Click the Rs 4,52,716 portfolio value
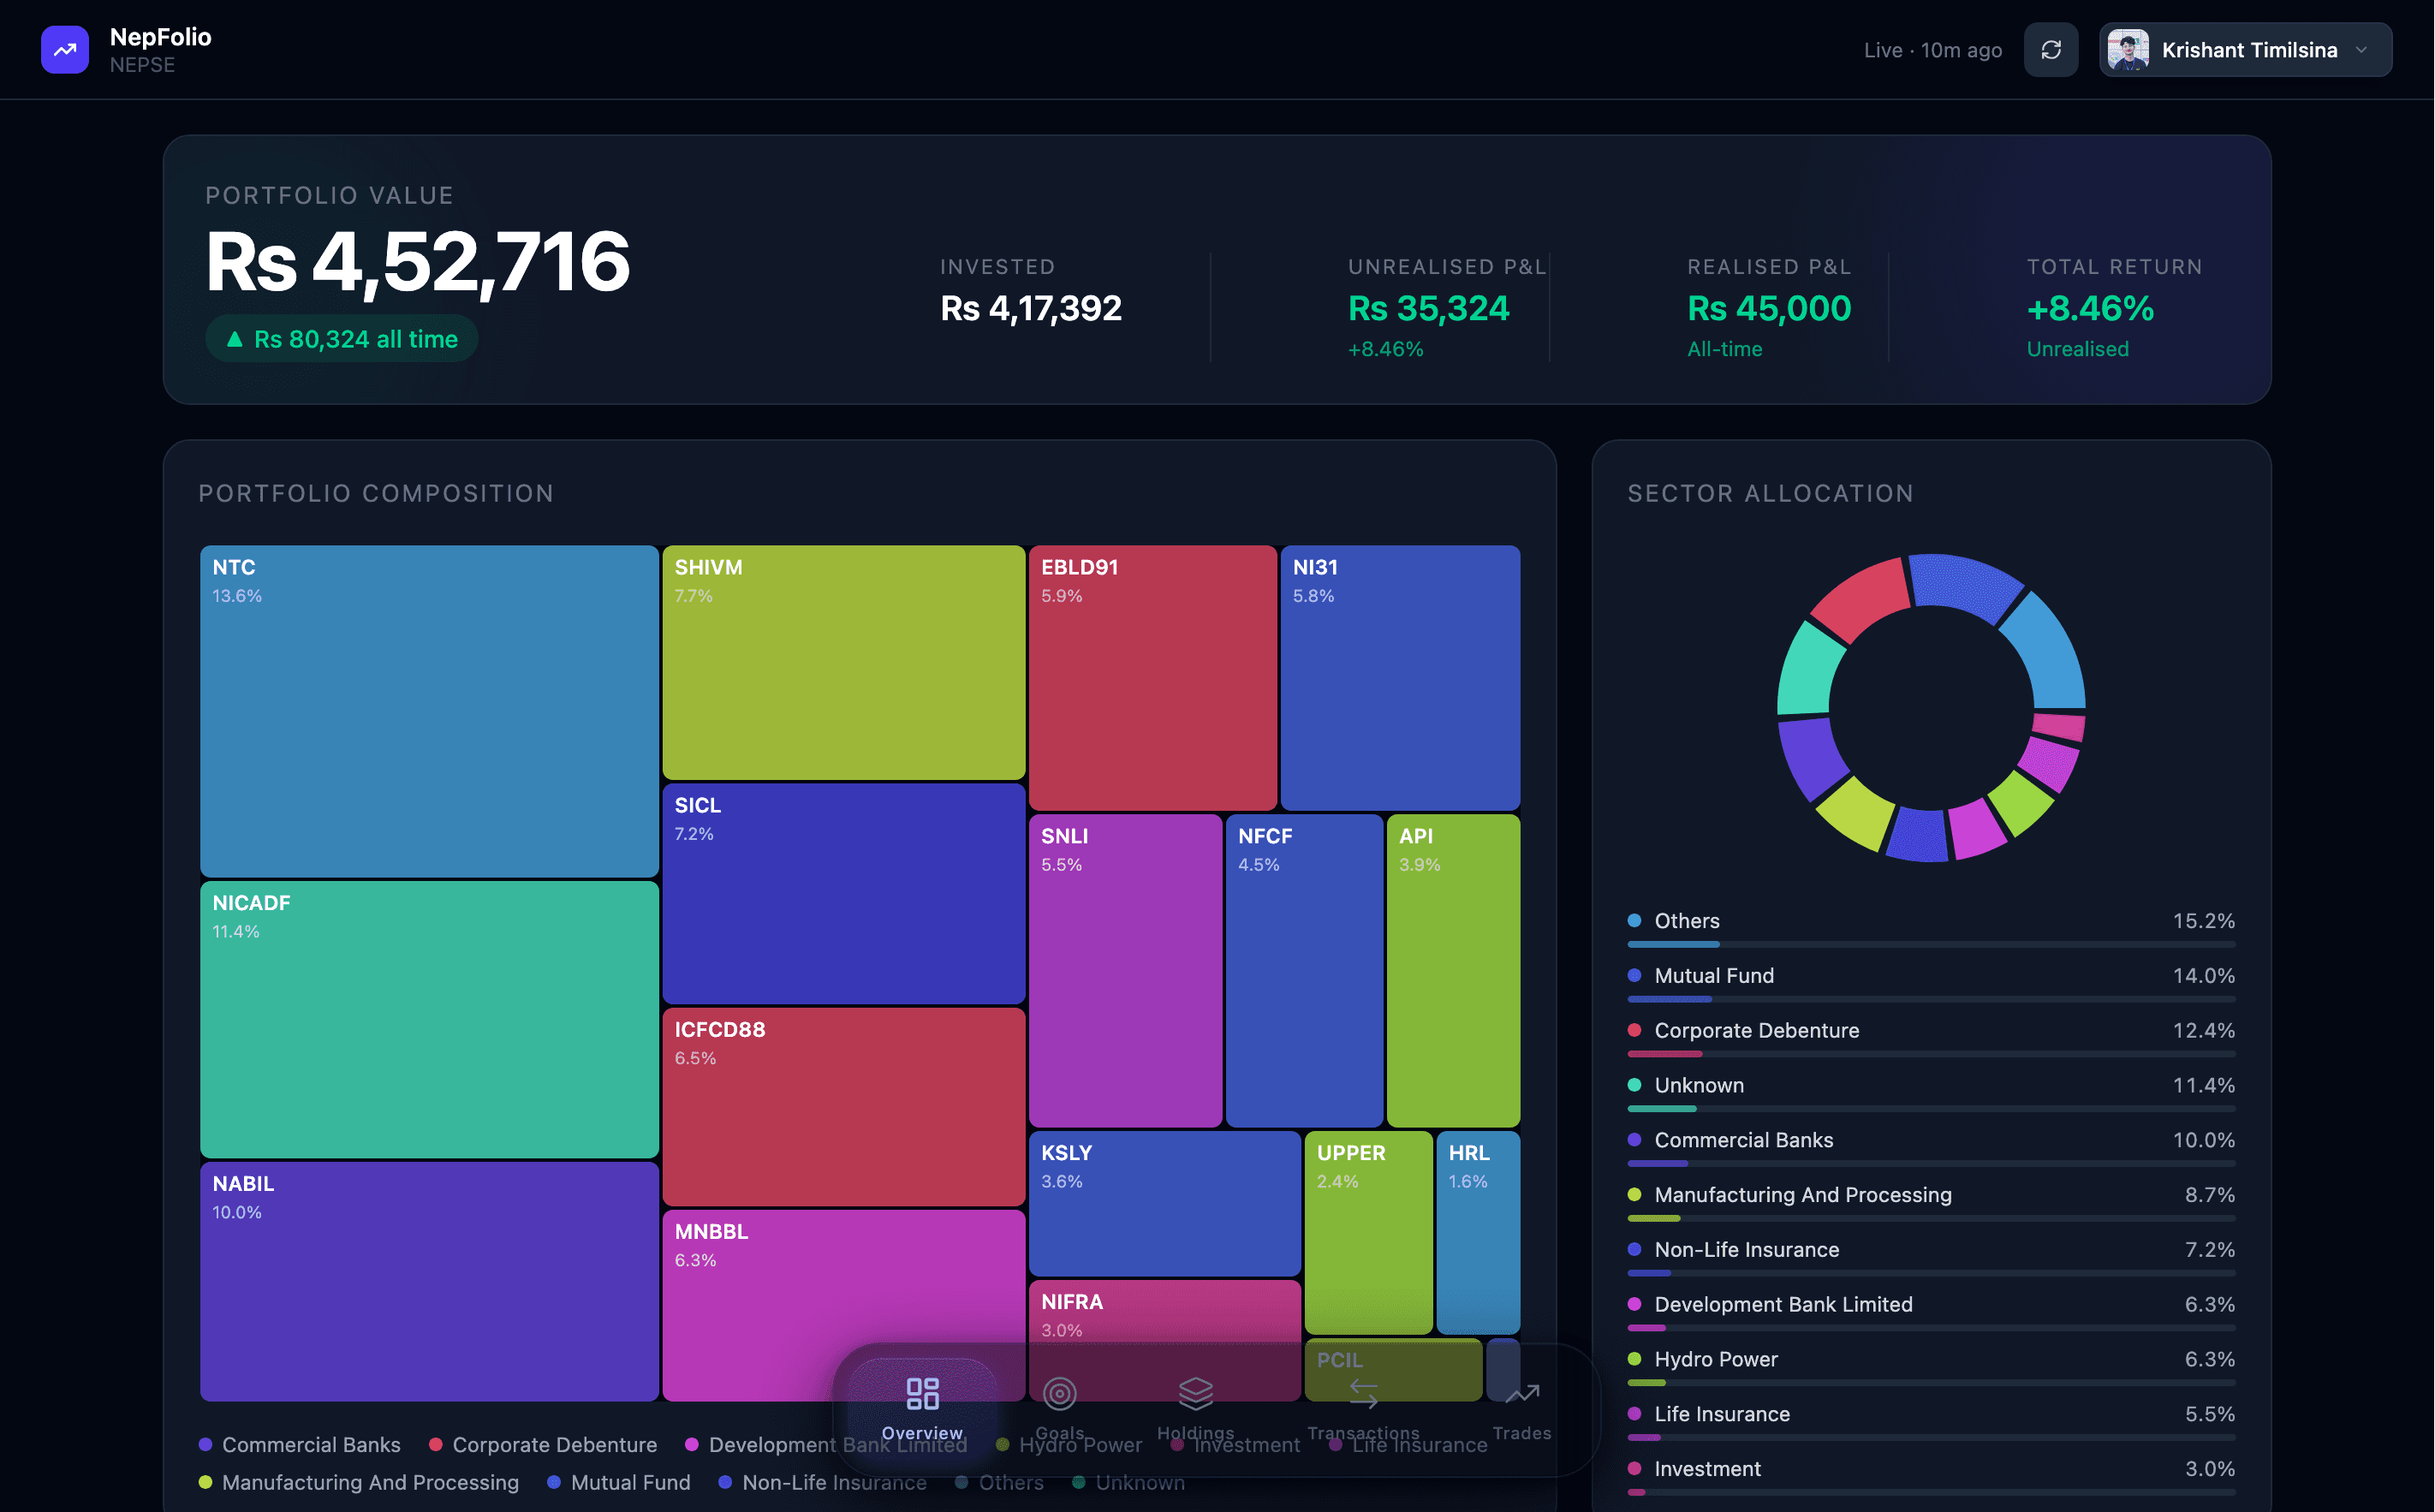This screenshot has width=2435, height=1512. pyautogui.click(x=417, y=261)
